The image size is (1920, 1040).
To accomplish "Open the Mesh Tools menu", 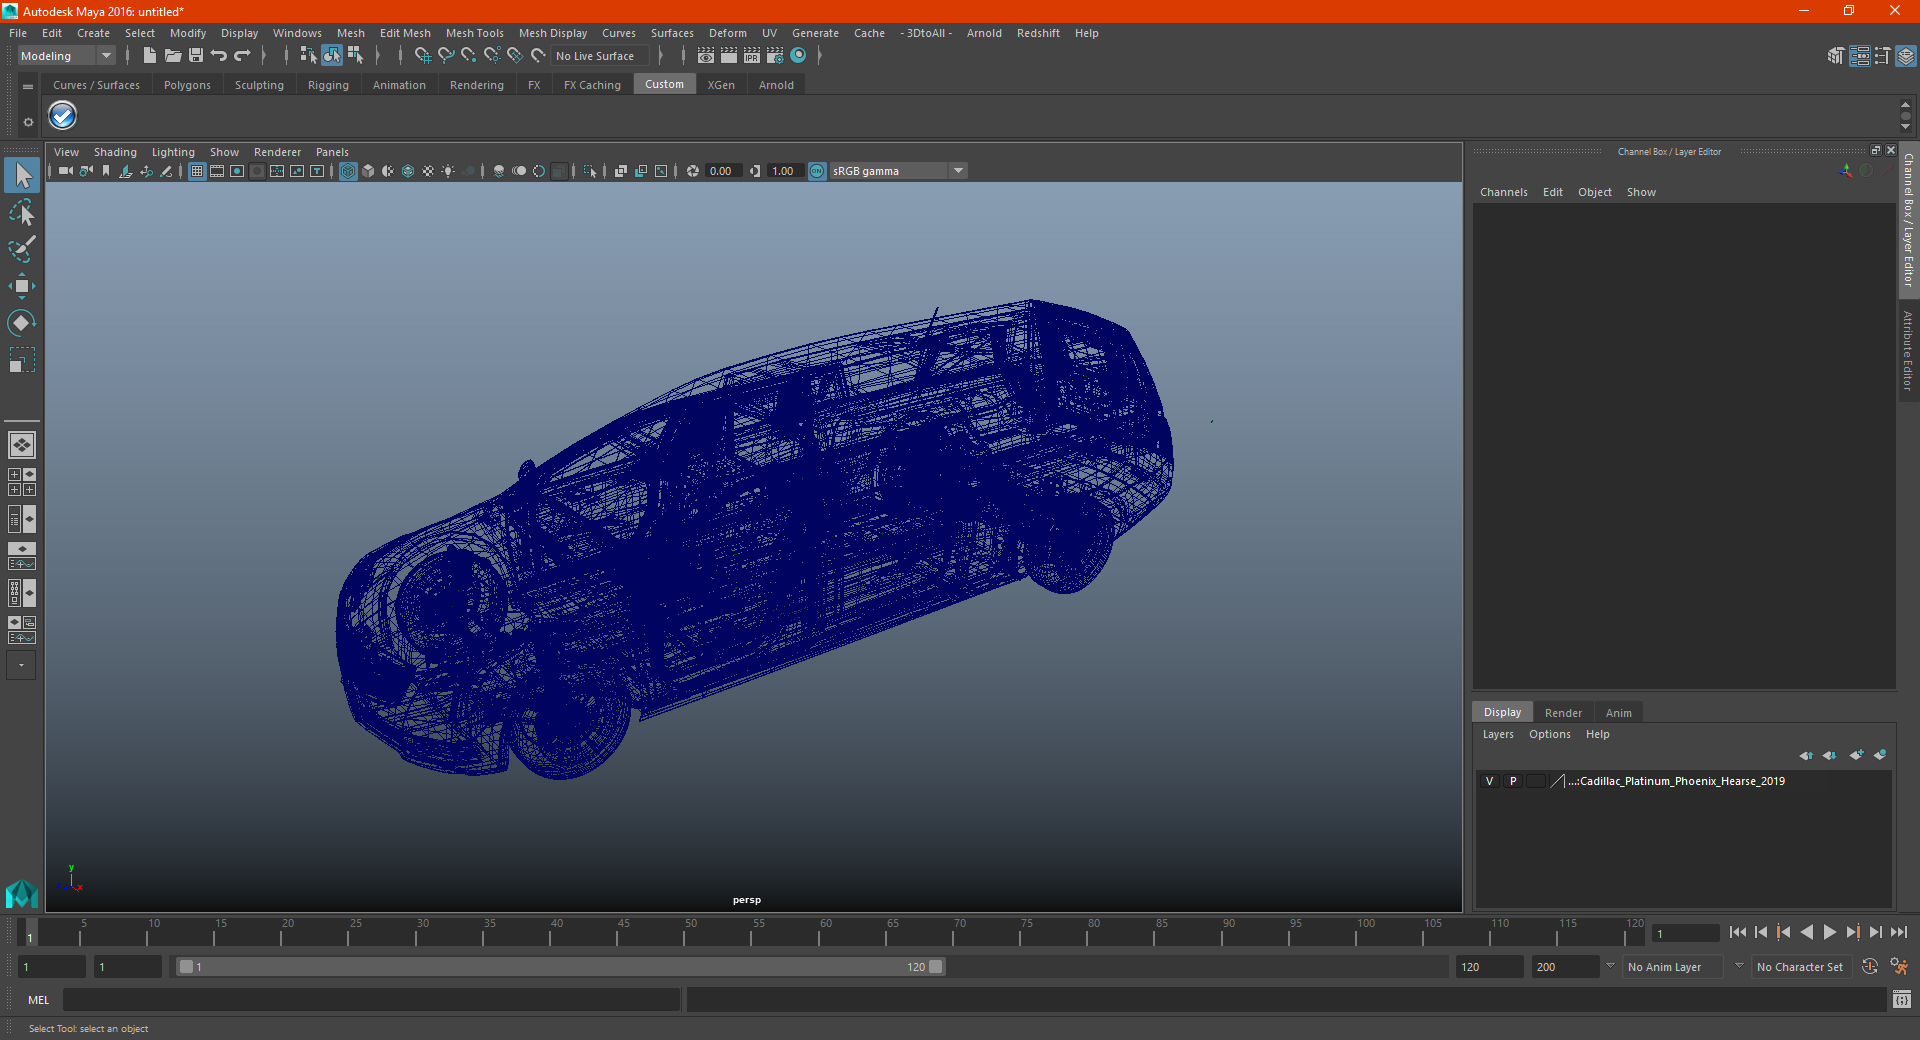I will pos(474,33).
